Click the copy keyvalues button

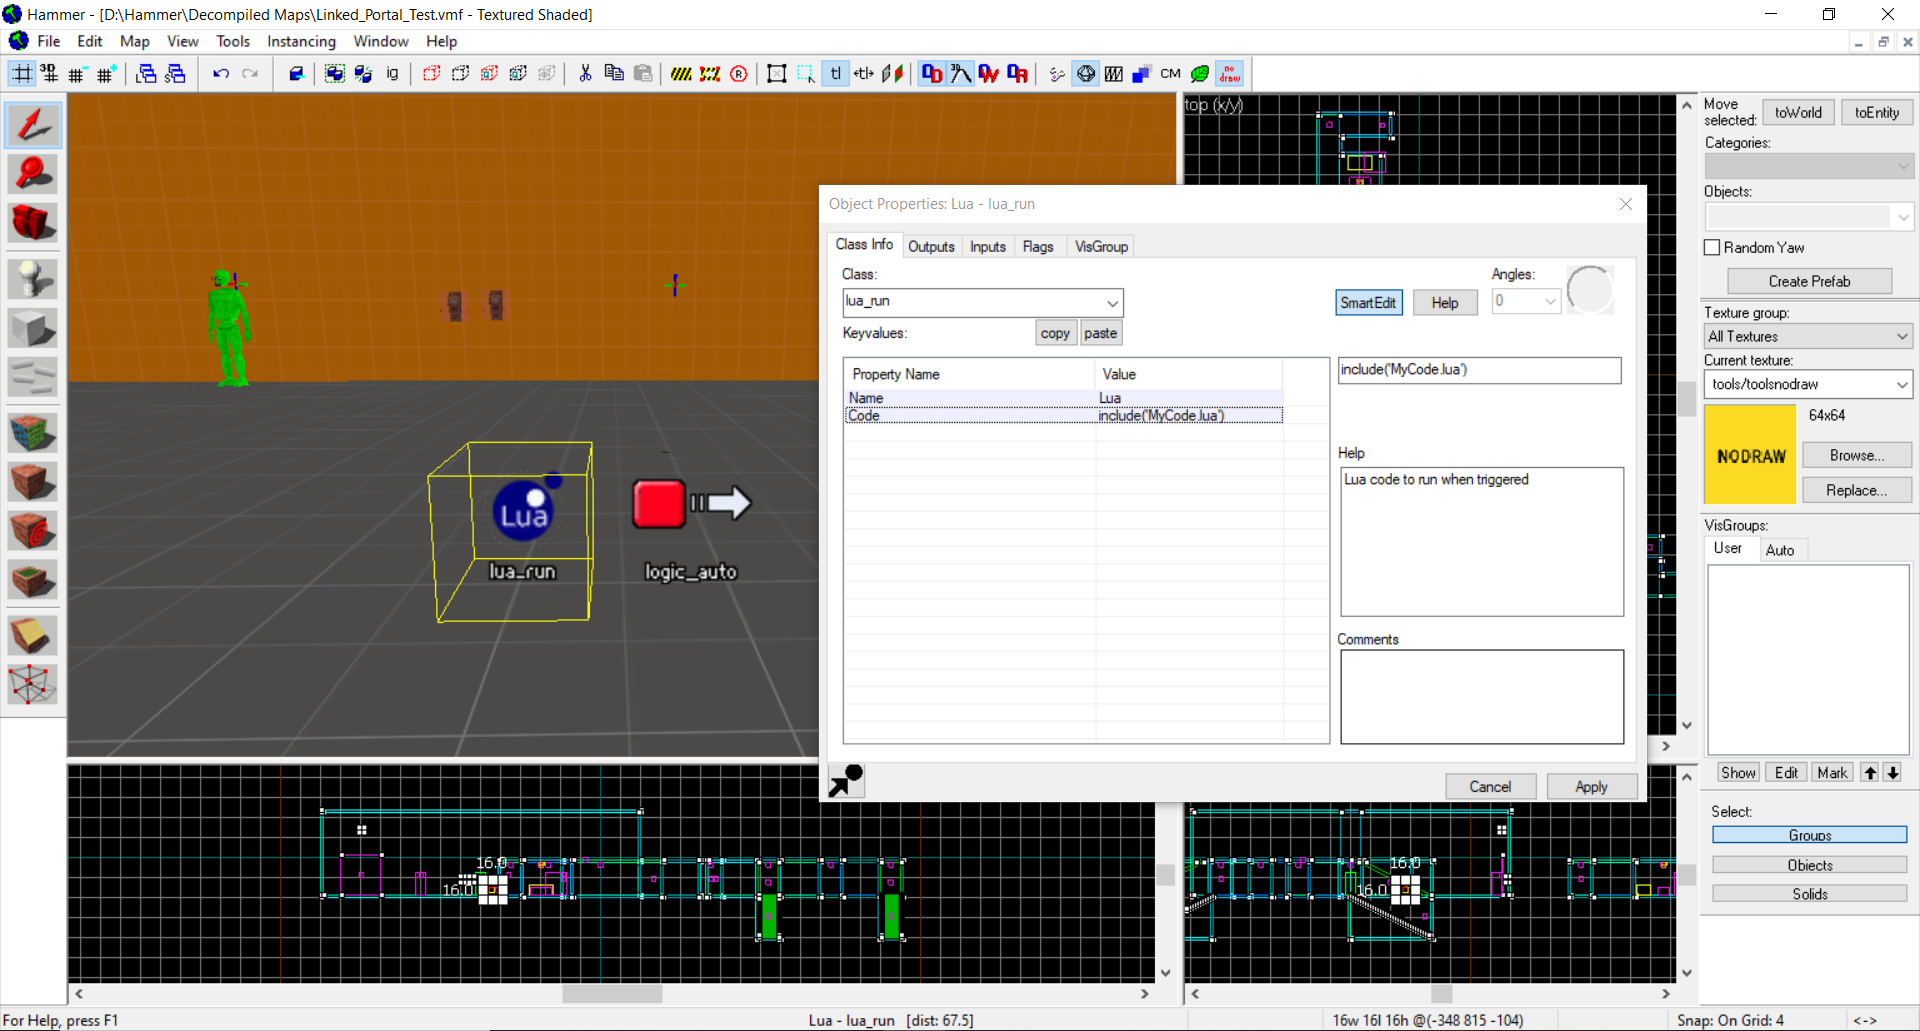coord(1055,334)
